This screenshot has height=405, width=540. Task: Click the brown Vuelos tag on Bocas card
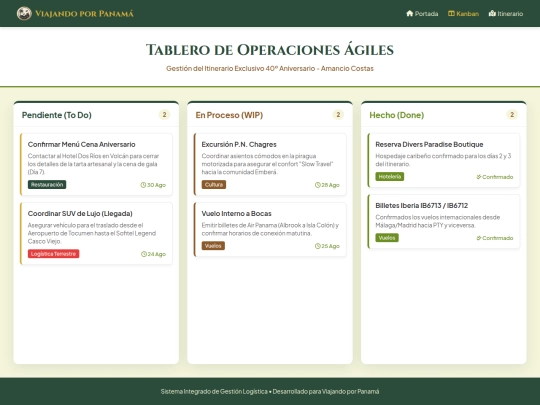pyautogui.click(x=213, y=246)
